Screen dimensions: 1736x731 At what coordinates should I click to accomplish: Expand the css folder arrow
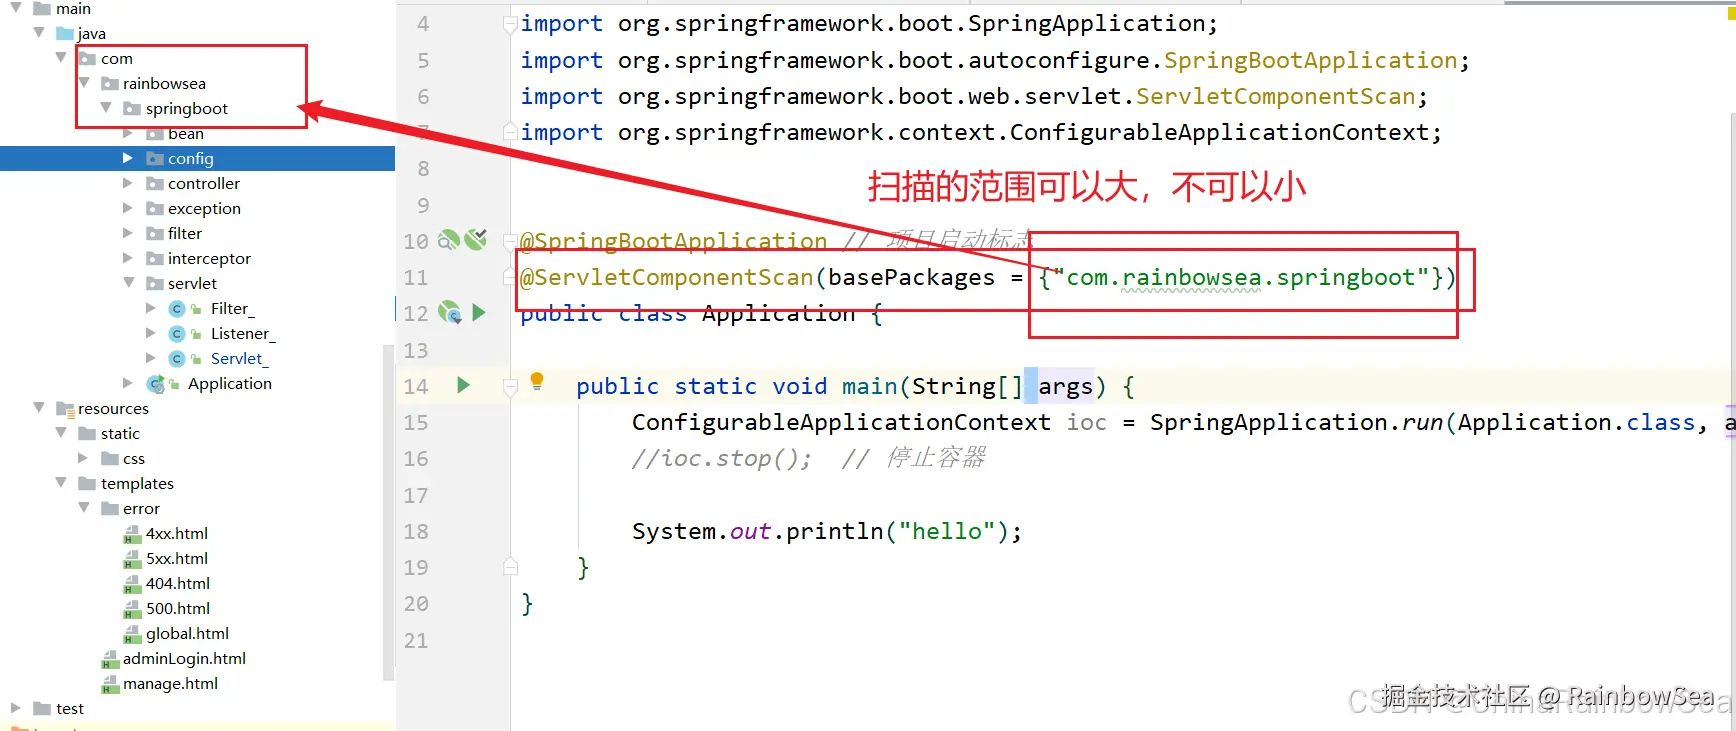point(84,458)
